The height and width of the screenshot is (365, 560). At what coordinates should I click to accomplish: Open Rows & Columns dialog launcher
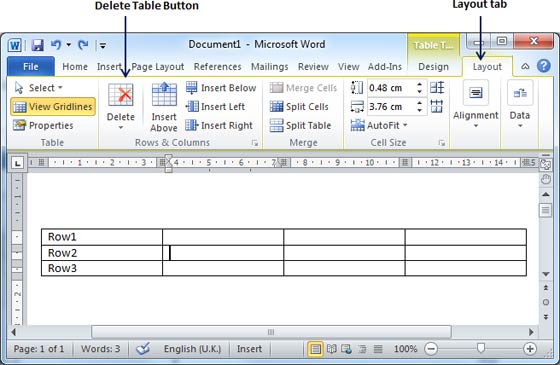[x=255, y=143]
